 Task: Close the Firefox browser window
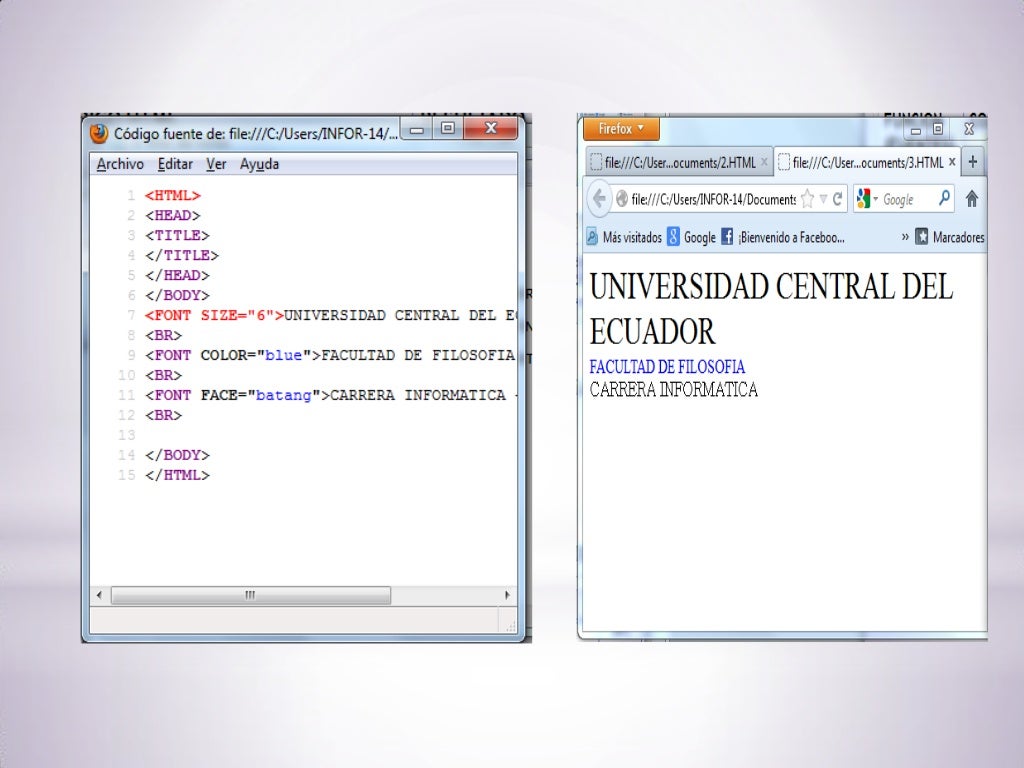tap(969, 129)
